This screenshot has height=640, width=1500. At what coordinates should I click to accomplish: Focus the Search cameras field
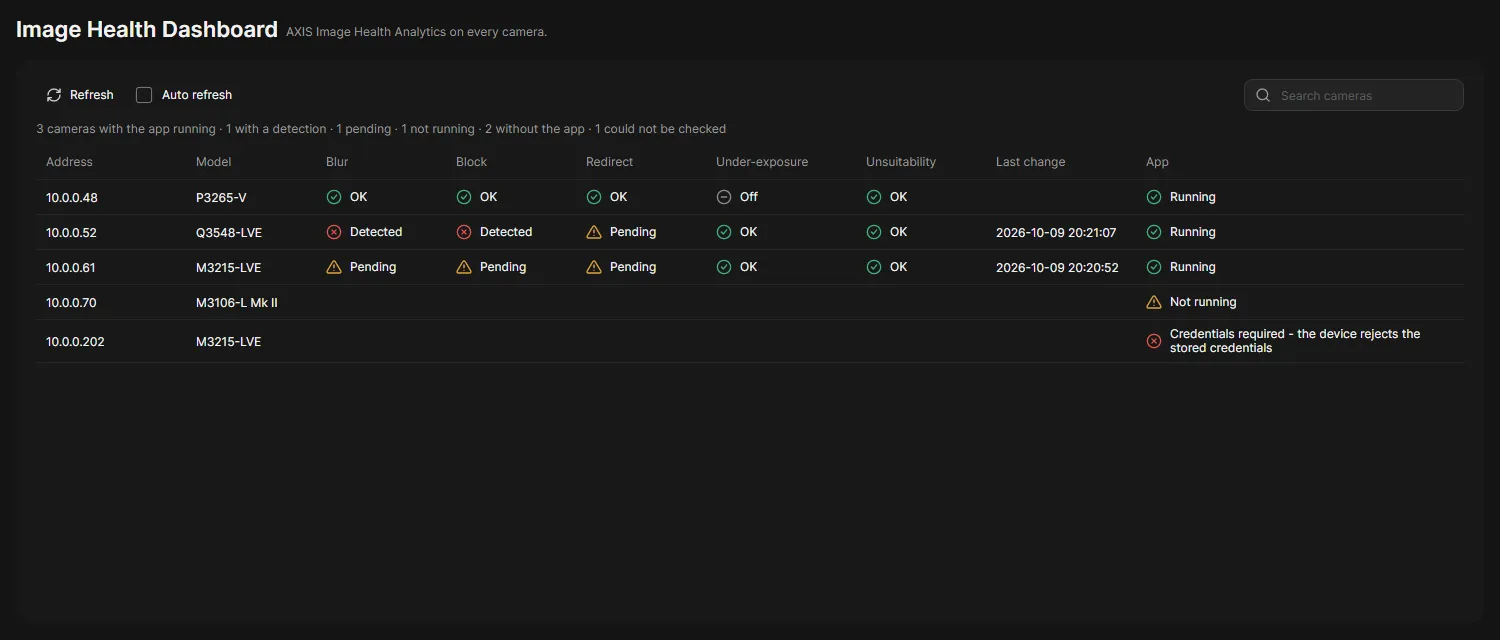1354,95
